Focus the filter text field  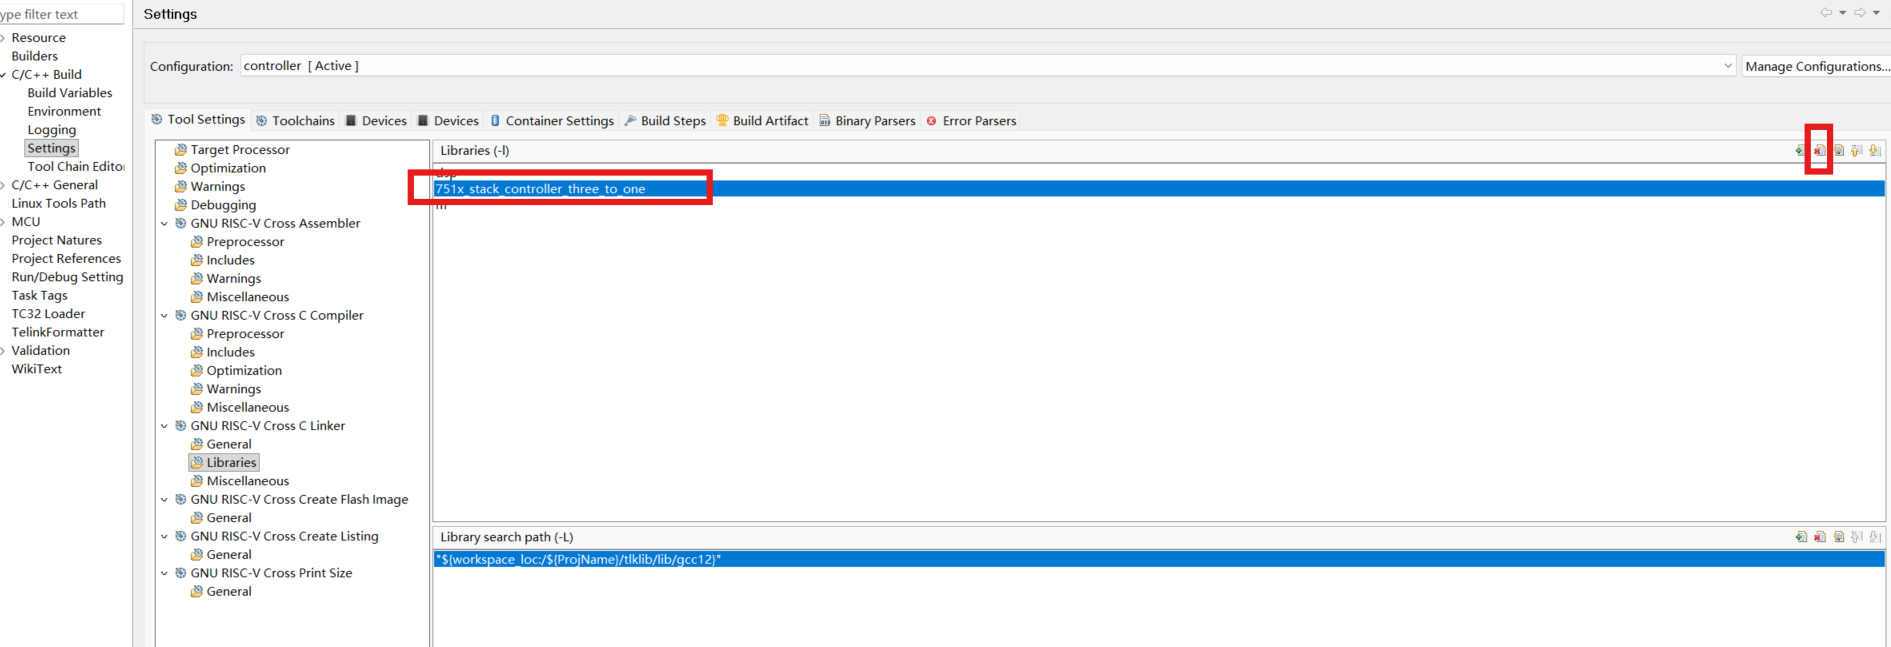(62, 14)
